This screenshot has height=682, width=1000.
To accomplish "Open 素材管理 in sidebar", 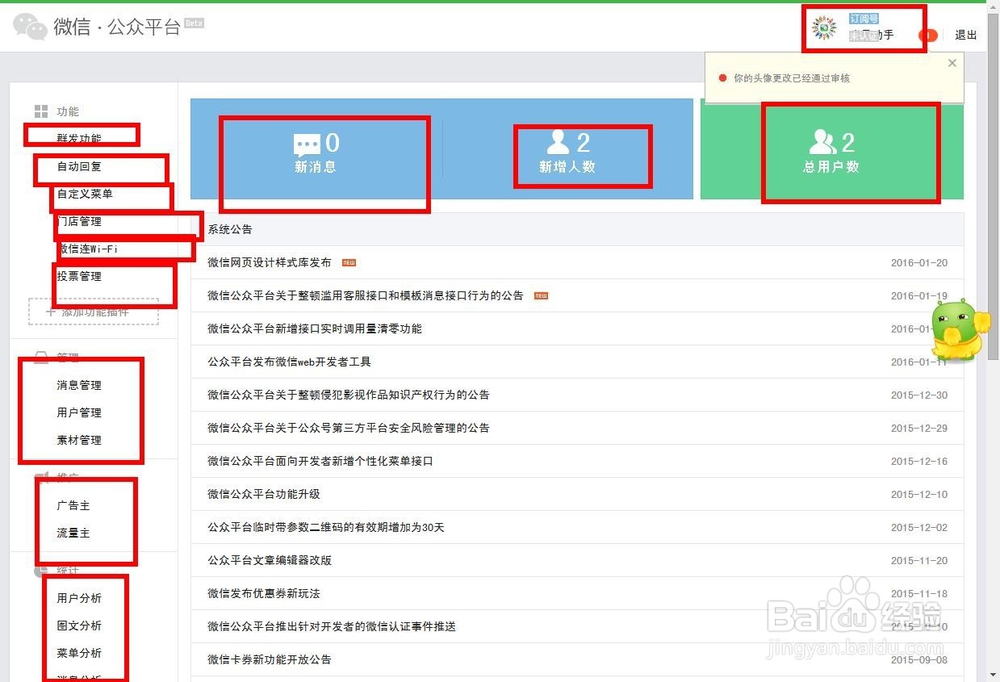I will click(79, 440).
